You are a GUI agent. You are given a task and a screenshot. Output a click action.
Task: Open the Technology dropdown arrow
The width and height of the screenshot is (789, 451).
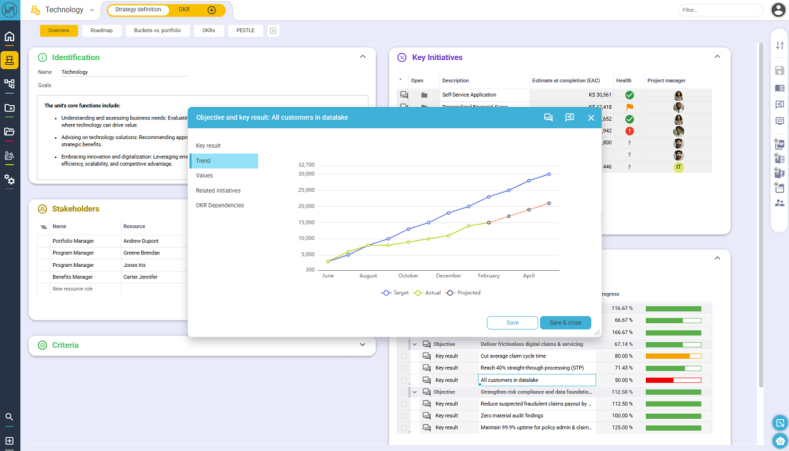(x=93, y=10)
